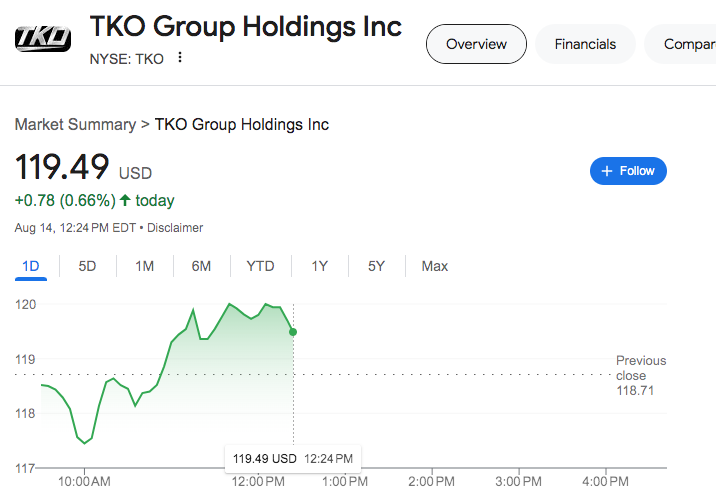
Task: Switch the chart to 1M range
Action: point(145,266)
